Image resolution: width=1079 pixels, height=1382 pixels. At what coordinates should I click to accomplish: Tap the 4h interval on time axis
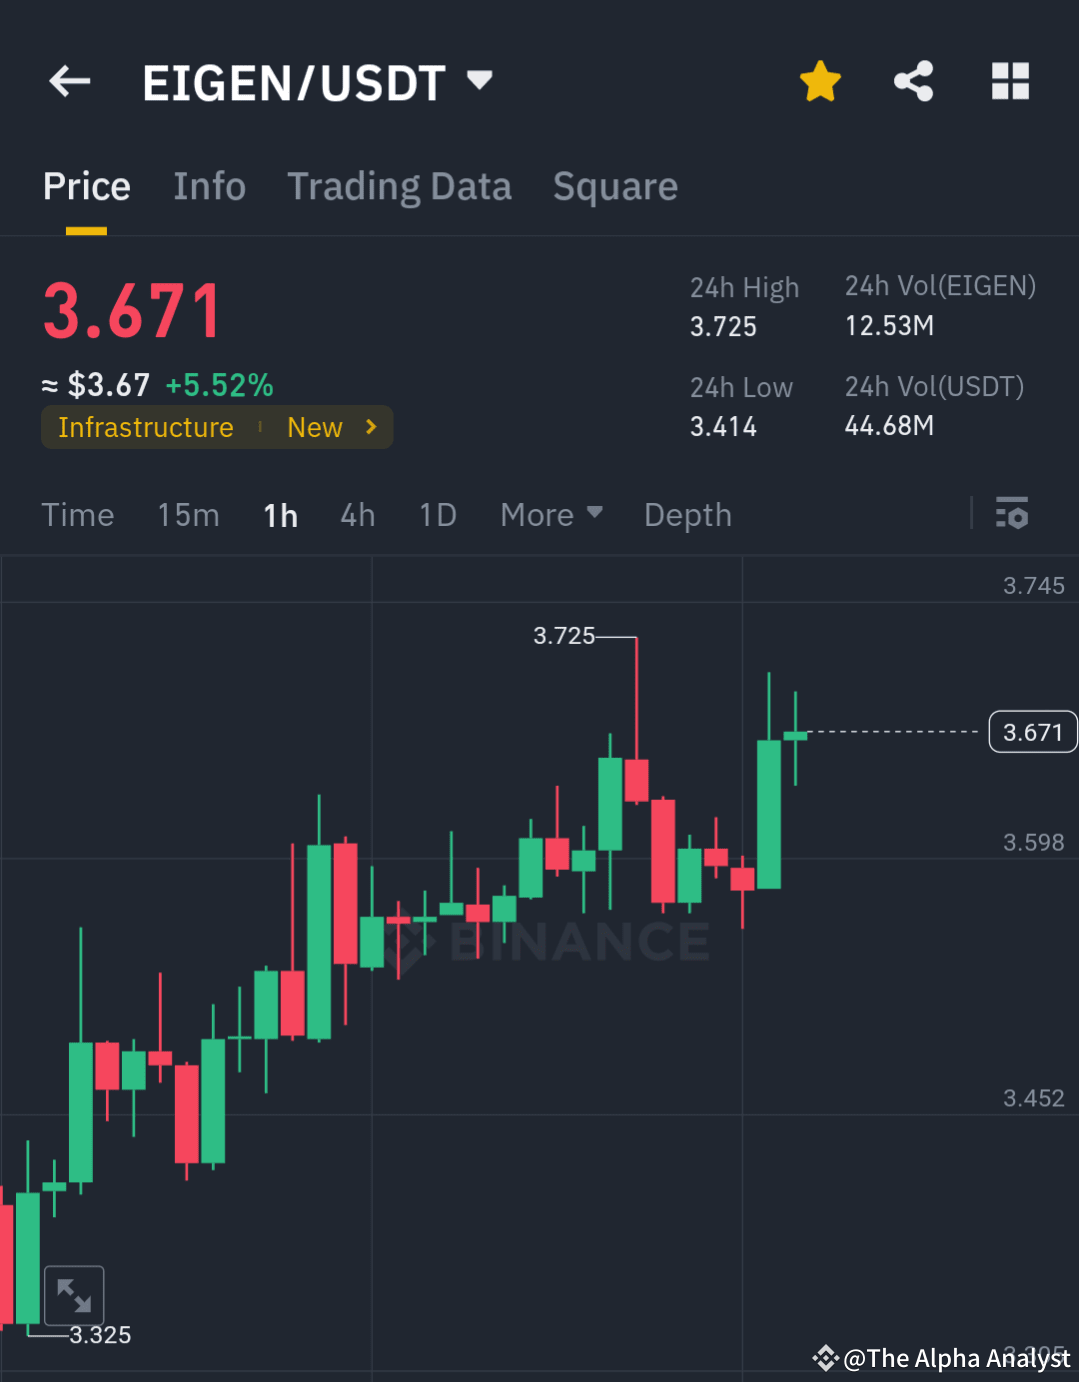tap(357, 514)
